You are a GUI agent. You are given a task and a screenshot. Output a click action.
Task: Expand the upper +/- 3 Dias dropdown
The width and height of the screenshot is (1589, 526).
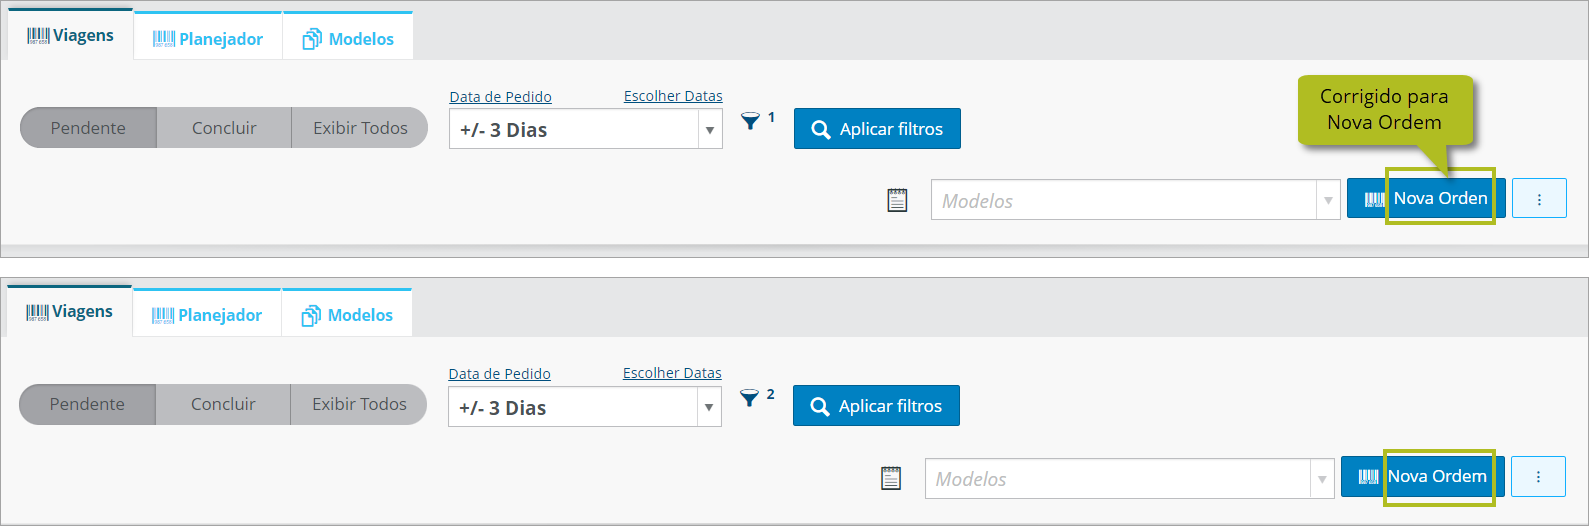click(709, 130)
